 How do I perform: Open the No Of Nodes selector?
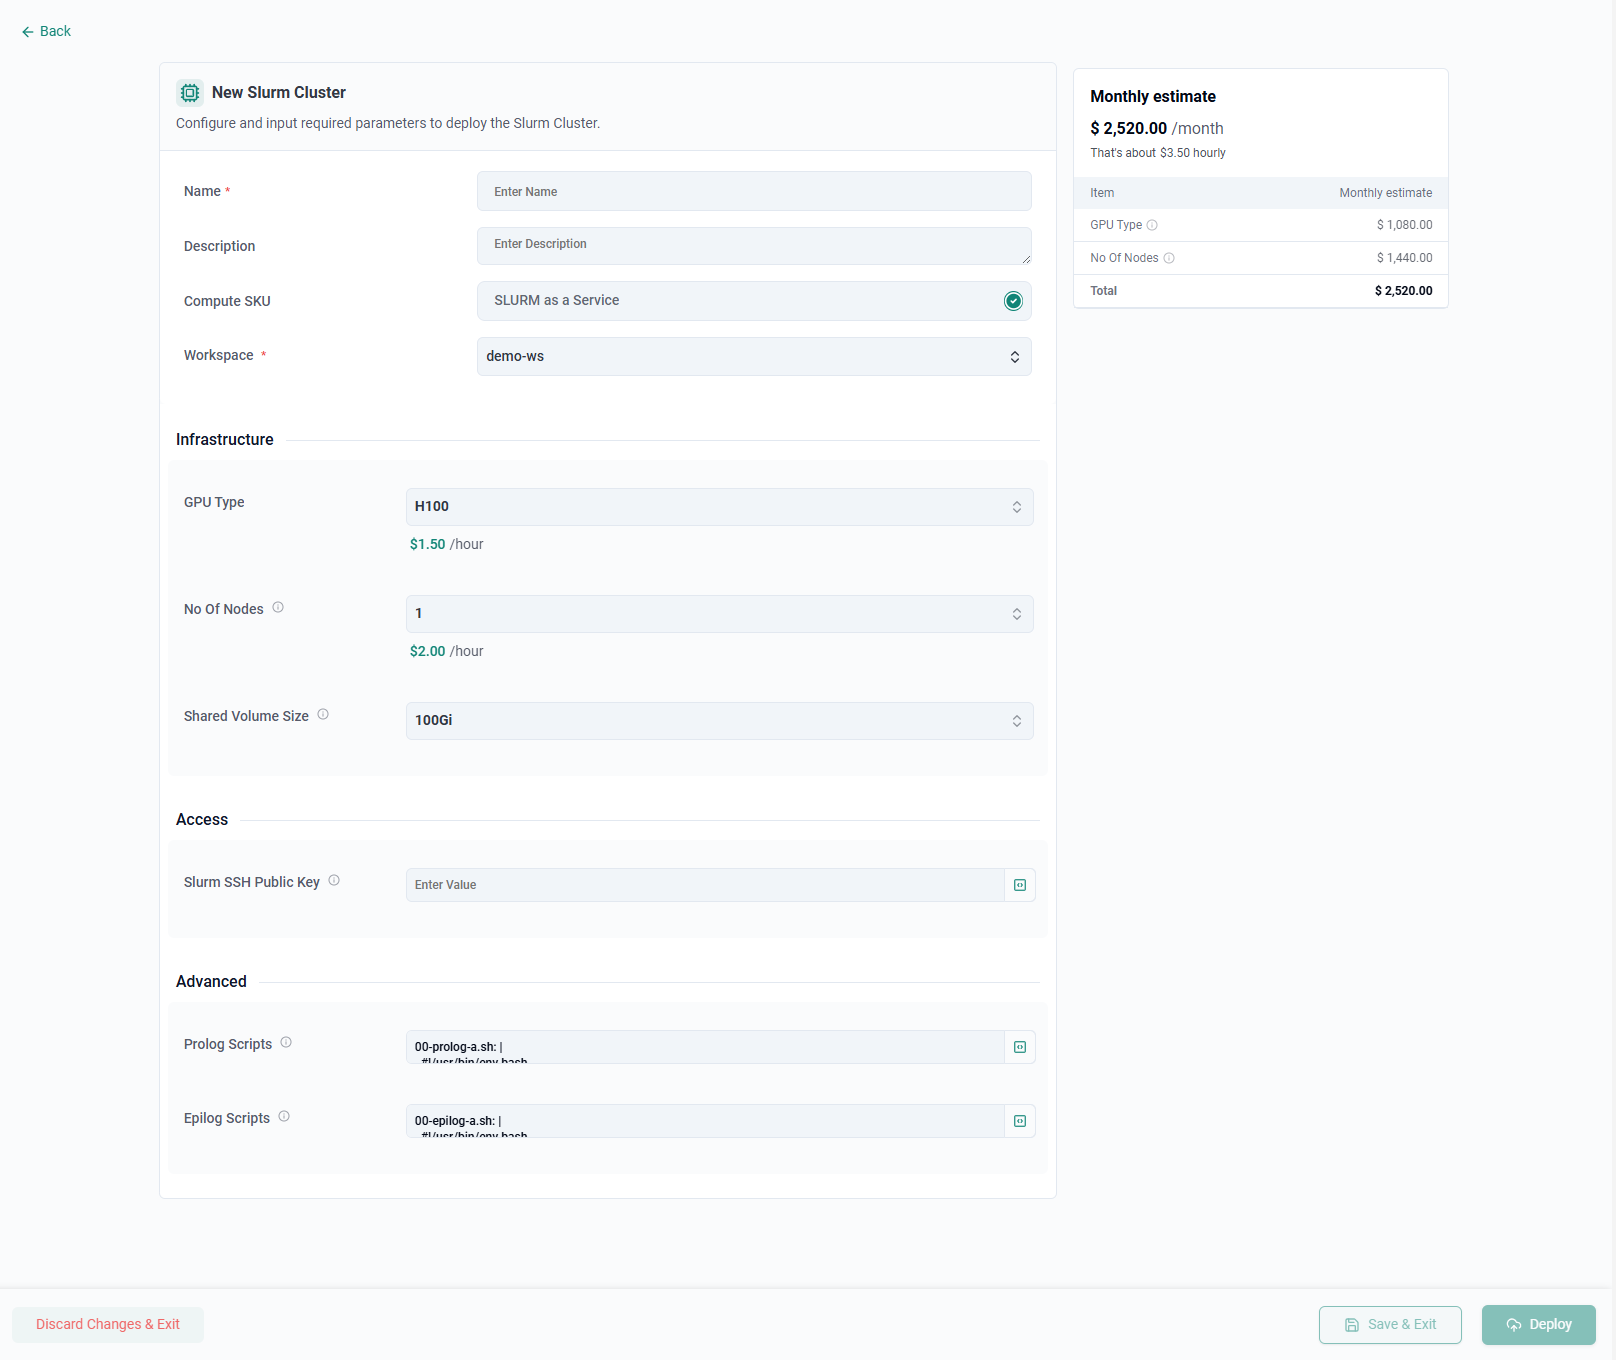tap(719, 614)
